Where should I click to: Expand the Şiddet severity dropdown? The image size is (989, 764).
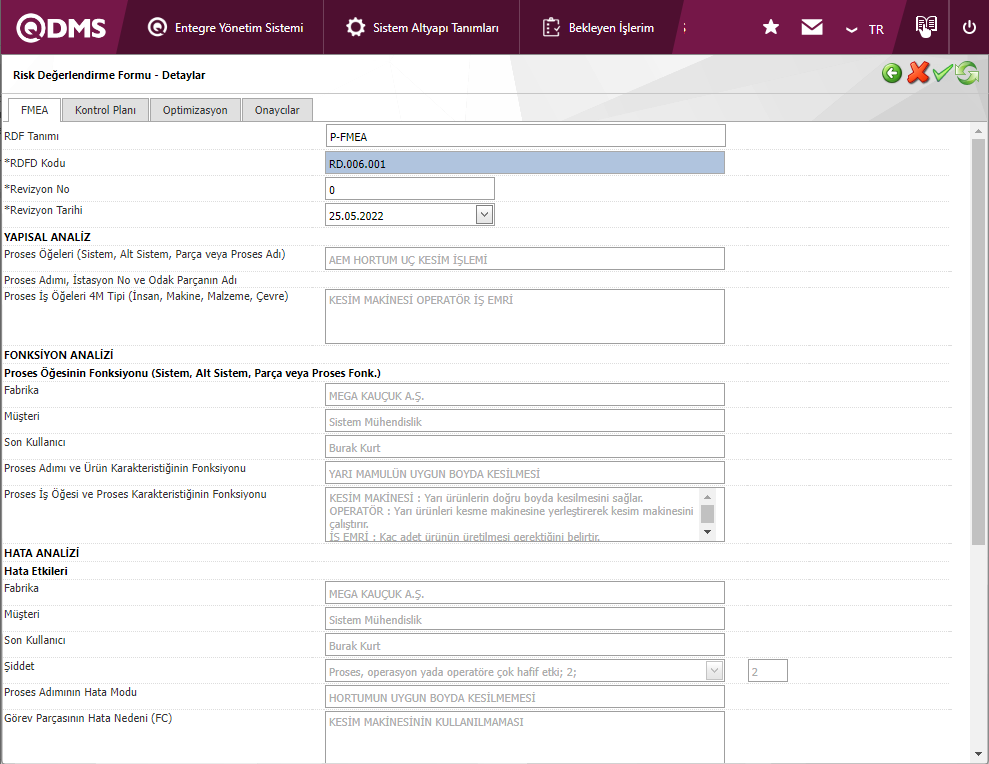[x=714, y=671]
